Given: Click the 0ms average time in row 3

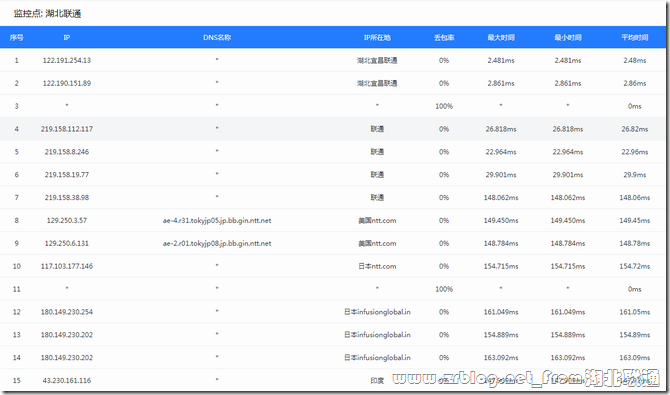Looking at the screenshot, I should [635, 106].
